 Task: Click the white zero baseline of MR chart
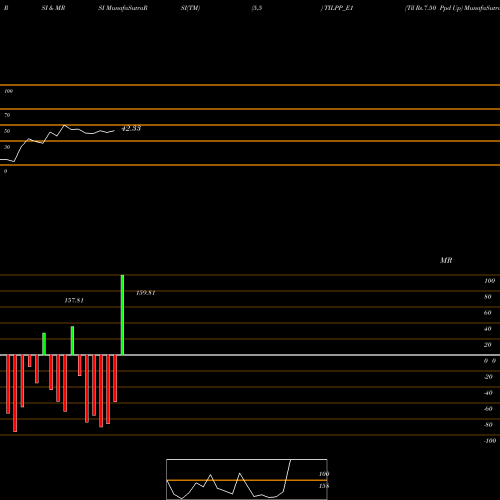click(250, 355)
